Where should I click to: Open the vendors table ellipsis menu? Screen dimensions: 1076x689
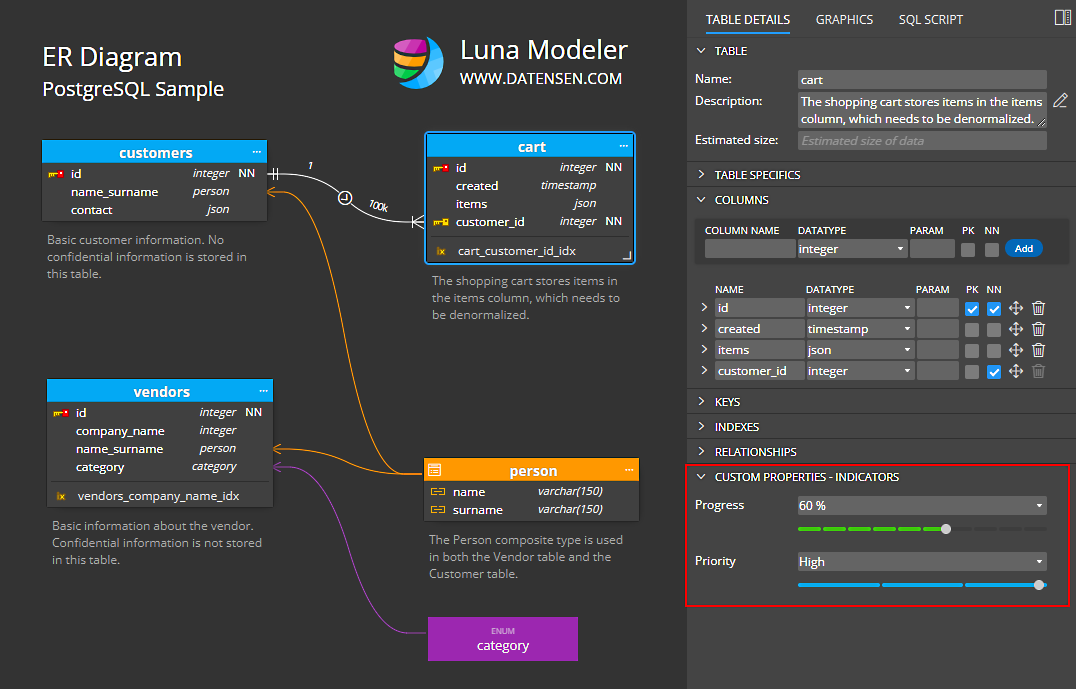(263, 391)
